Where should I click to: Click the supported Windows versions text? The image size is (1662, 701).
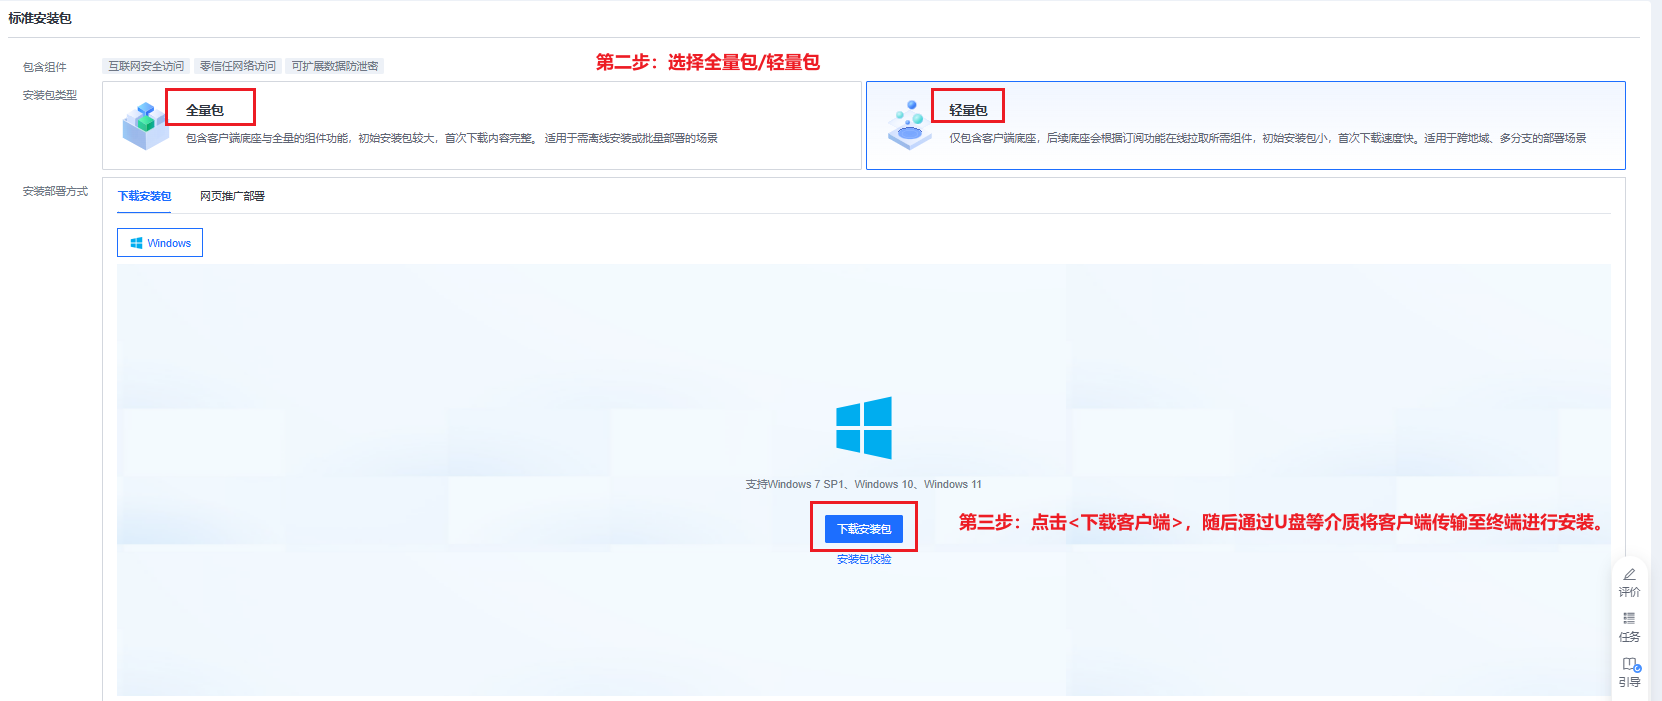pos(863,484)
